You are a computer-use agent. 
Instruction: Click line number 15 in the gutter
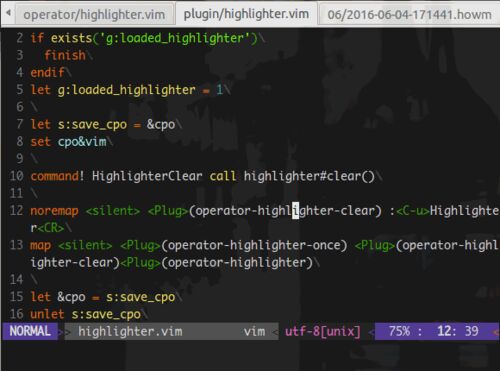(x=16, y=297)
